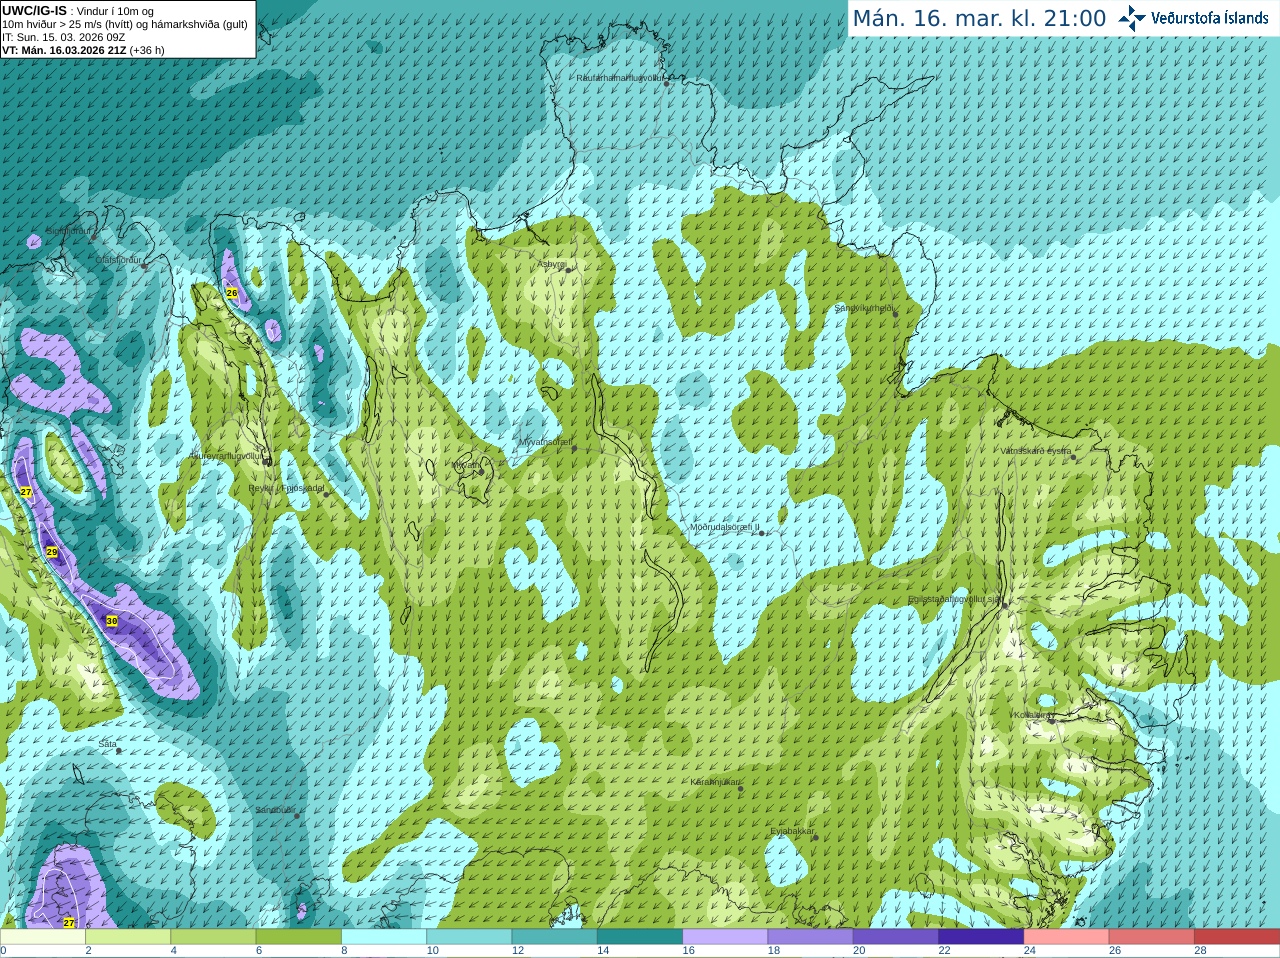
Task: Pick the 24–26 pink legend swatch
Action: pyautogui.click(x=1067, y=937)
